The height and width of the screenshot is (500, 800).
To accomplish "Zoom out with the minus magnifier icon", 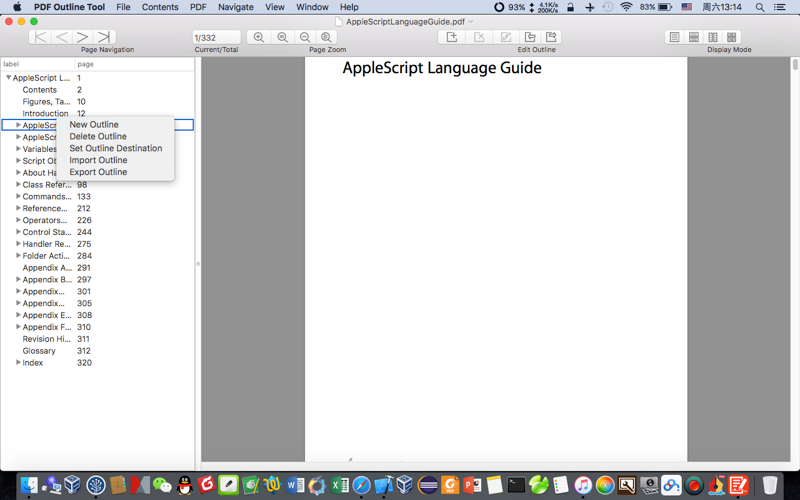I will [305, 37].
